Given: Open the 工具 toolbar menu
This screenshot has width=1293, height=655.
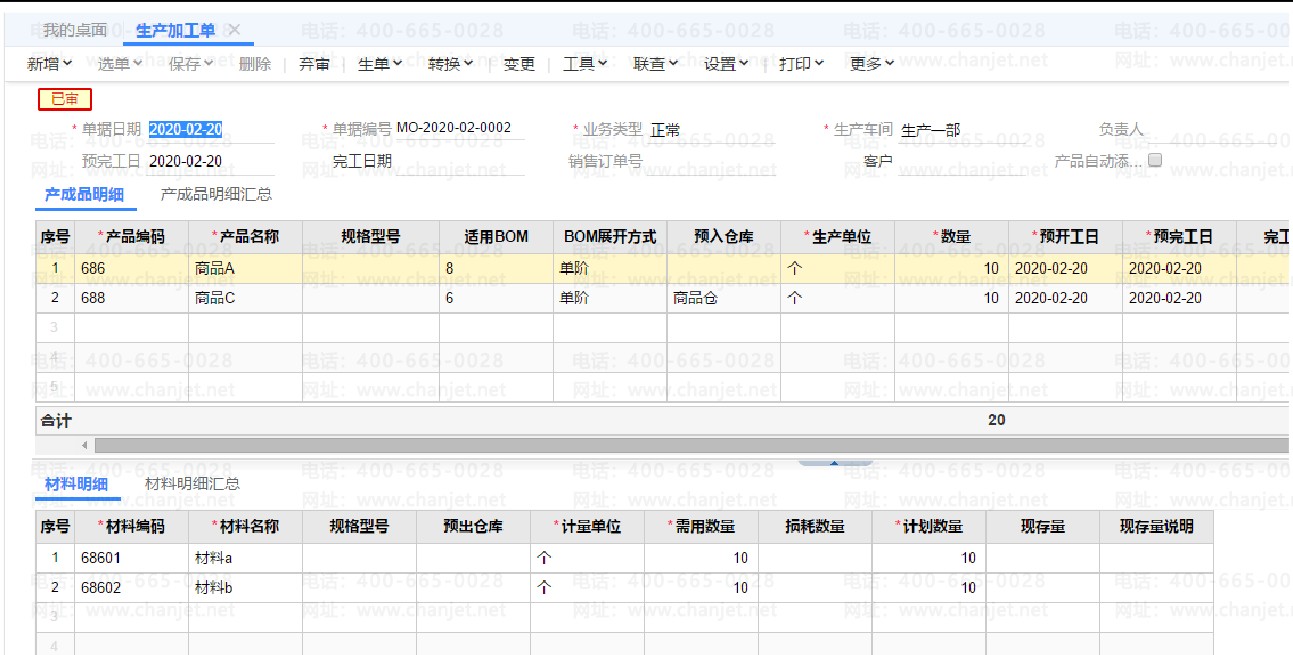Looking at the screenshot, I should (x=585, y=64).
